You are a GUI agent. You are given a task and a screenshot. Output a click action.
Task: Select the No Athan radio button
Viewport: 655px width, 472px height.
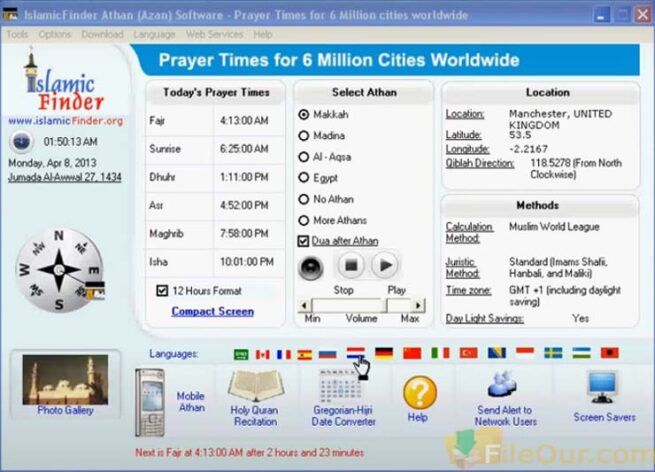304,199
